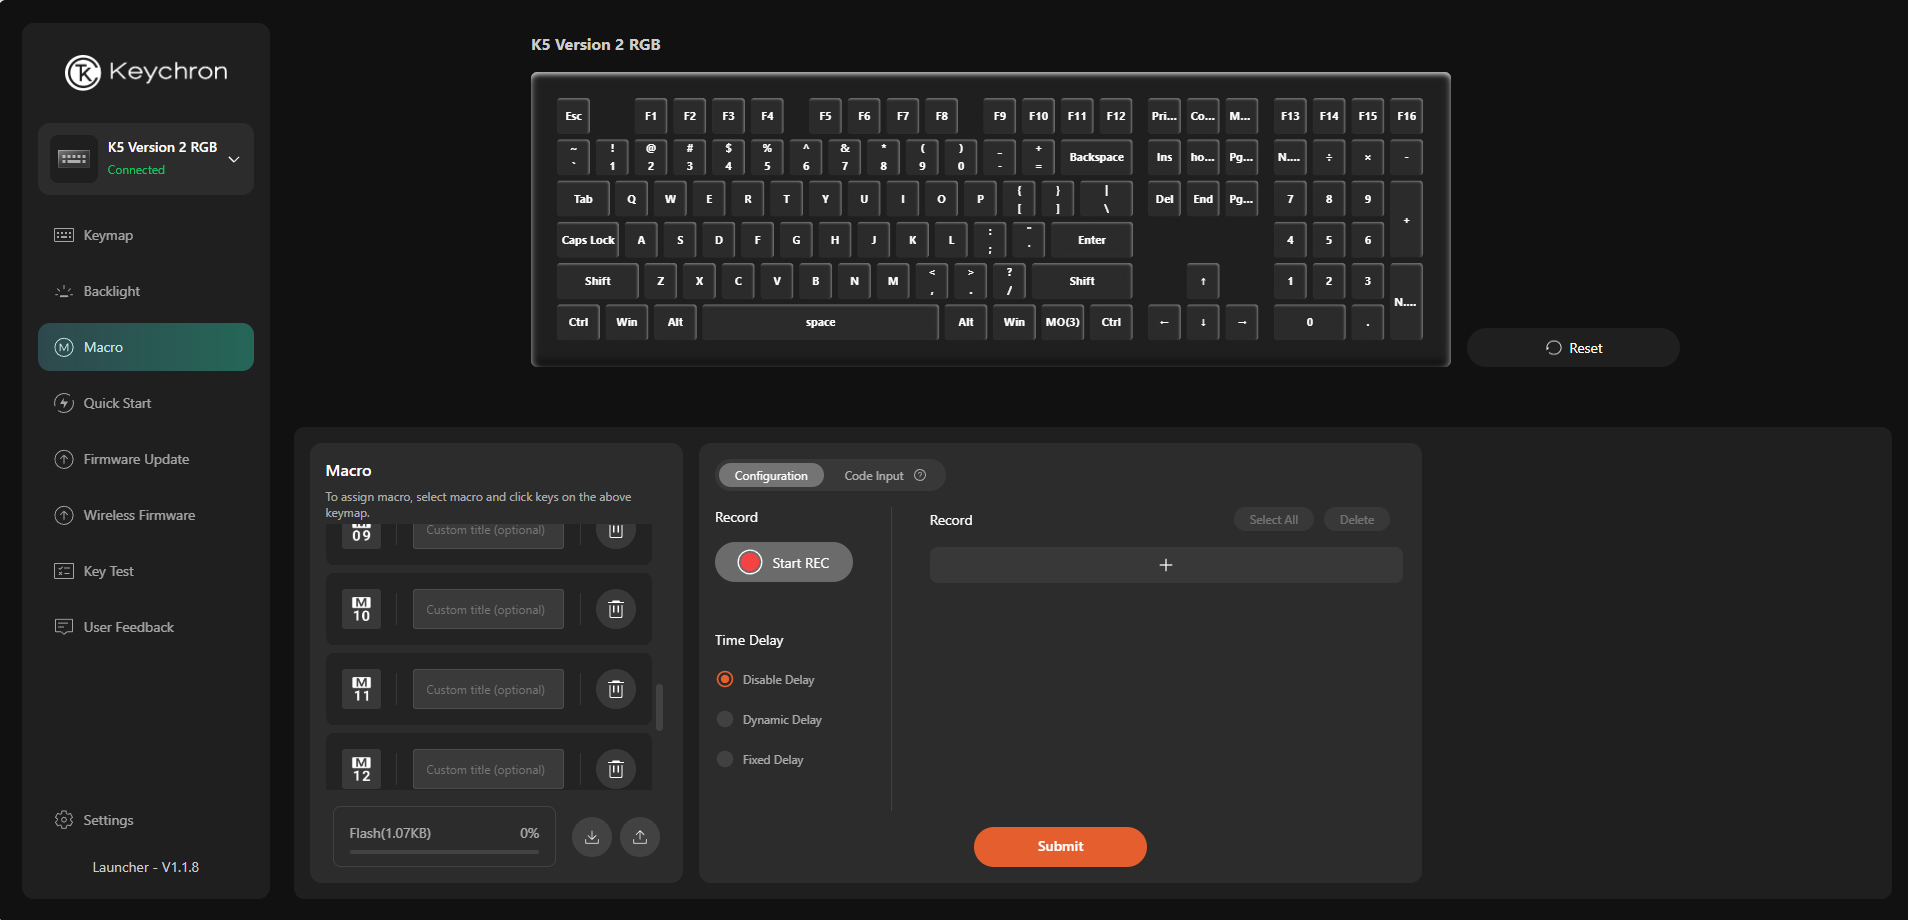Enable Dynamic Delay option
Image resolution: width=1908 pixels, height=920 pixels.
tap(725, 720)
